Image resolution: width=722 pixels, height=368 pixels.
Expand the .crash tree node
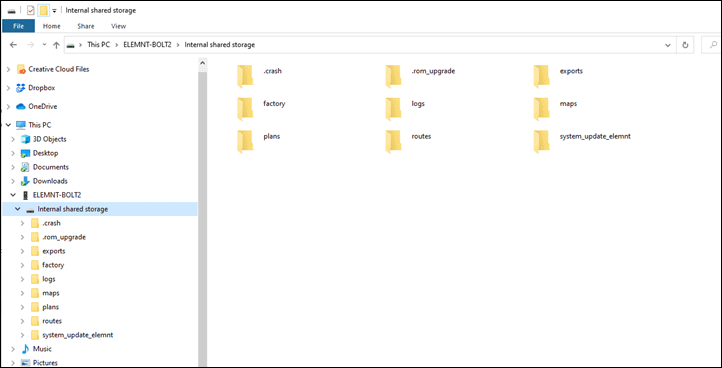click(22, 223)
